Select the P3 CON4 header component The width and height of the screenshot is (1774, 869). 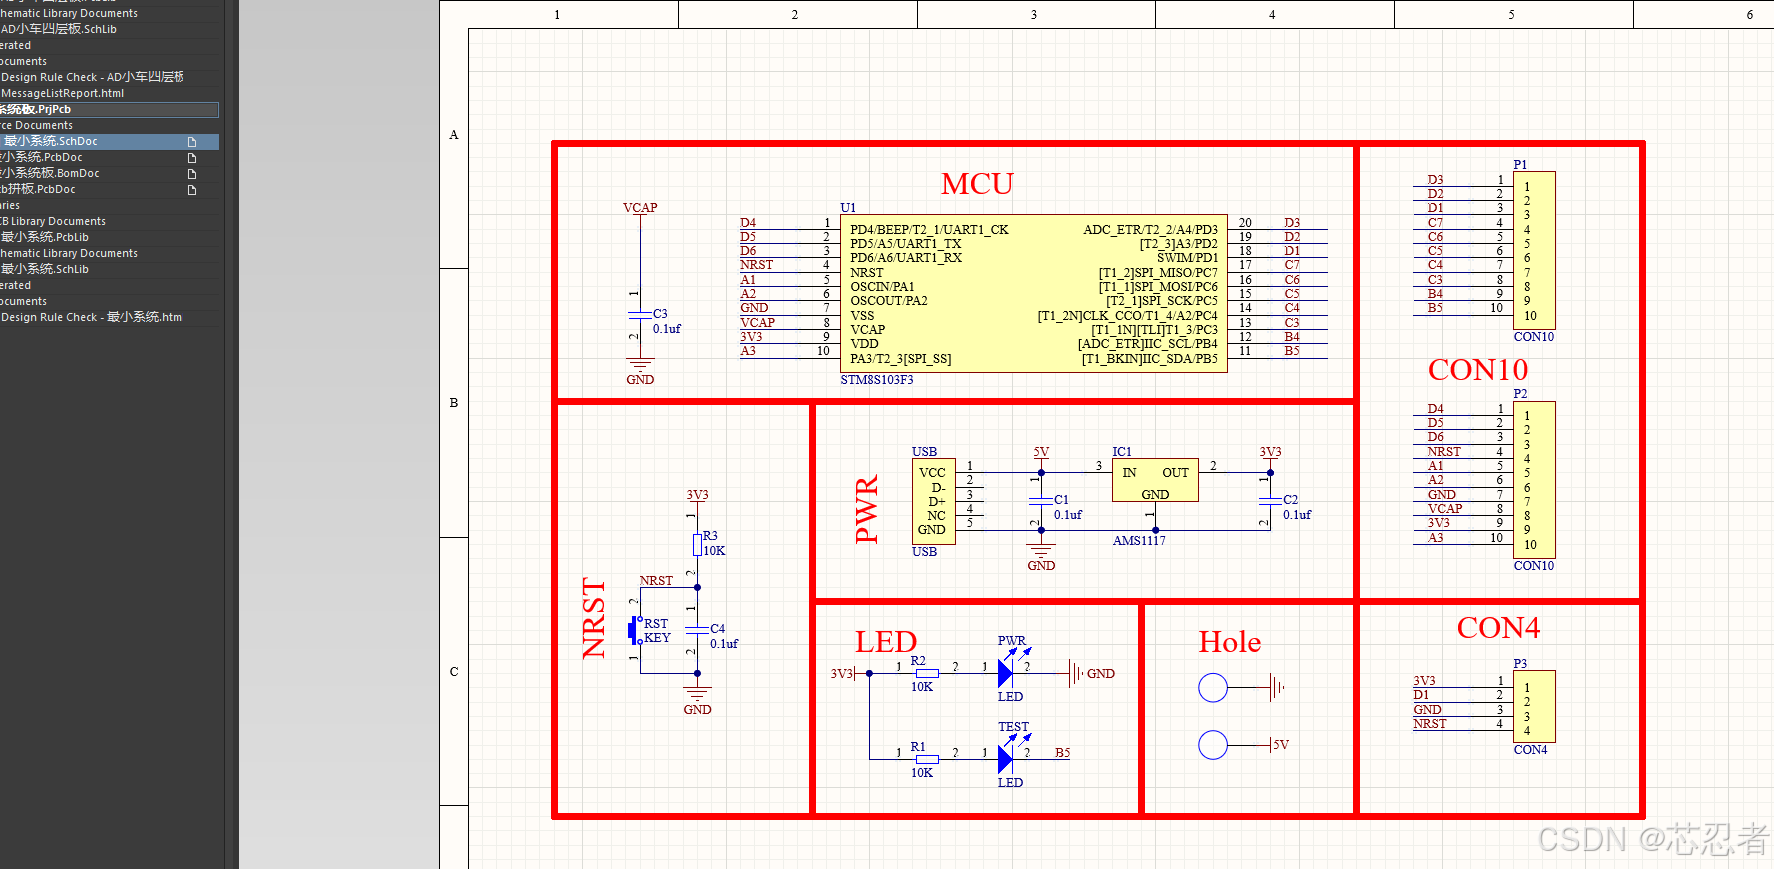[1534, 707]
